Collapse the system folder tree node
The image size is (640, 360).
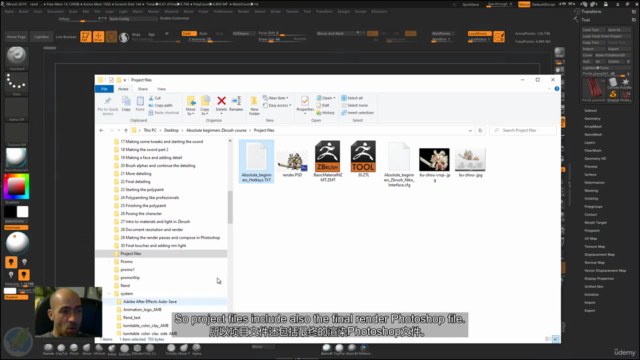tap(109, 293)
